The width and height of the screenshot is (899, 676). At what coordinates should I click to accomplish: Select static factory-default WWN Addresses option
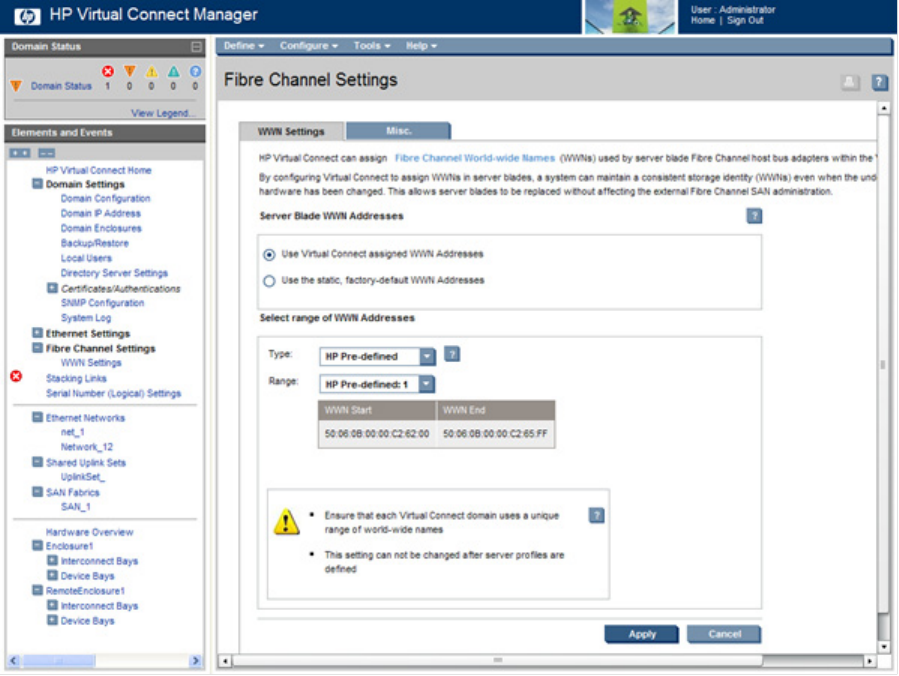point(269,281)
